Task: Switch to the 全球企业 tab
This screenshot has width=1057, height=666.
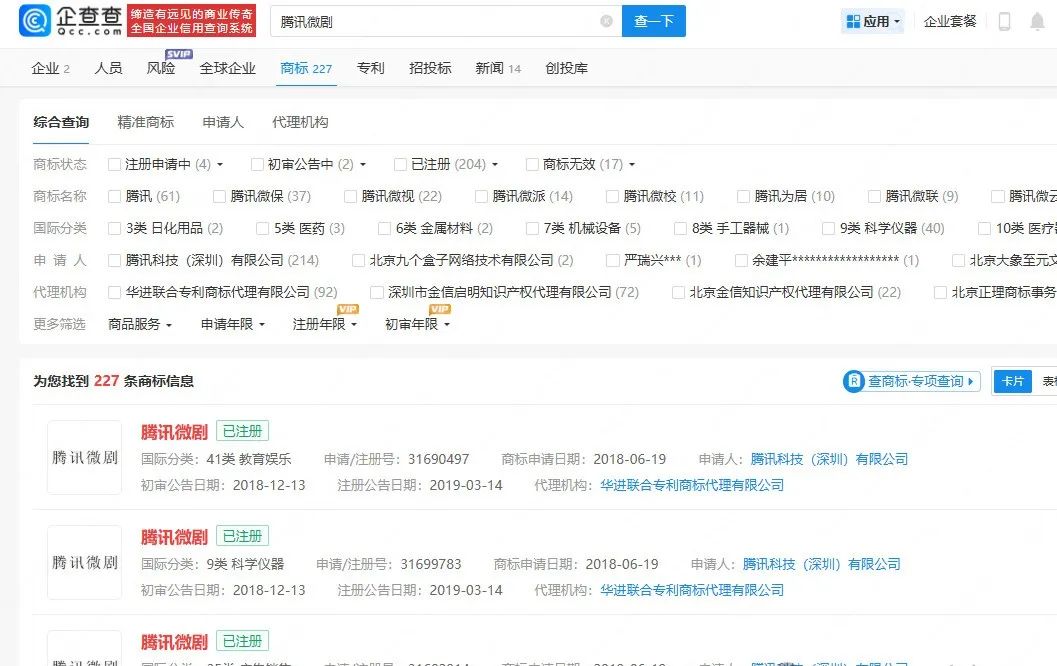Action: [227, 68]
